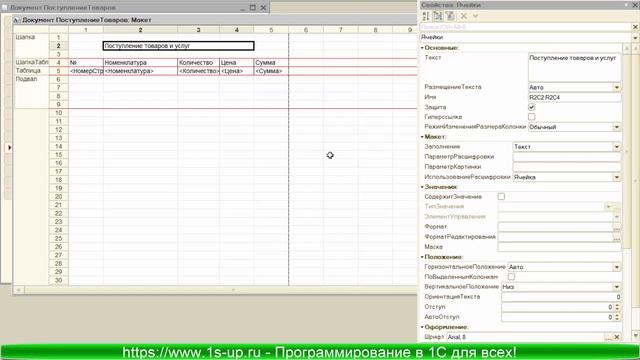640x360 pixels.
Task: Collapse the Макет property group
Action: [422, 136]
